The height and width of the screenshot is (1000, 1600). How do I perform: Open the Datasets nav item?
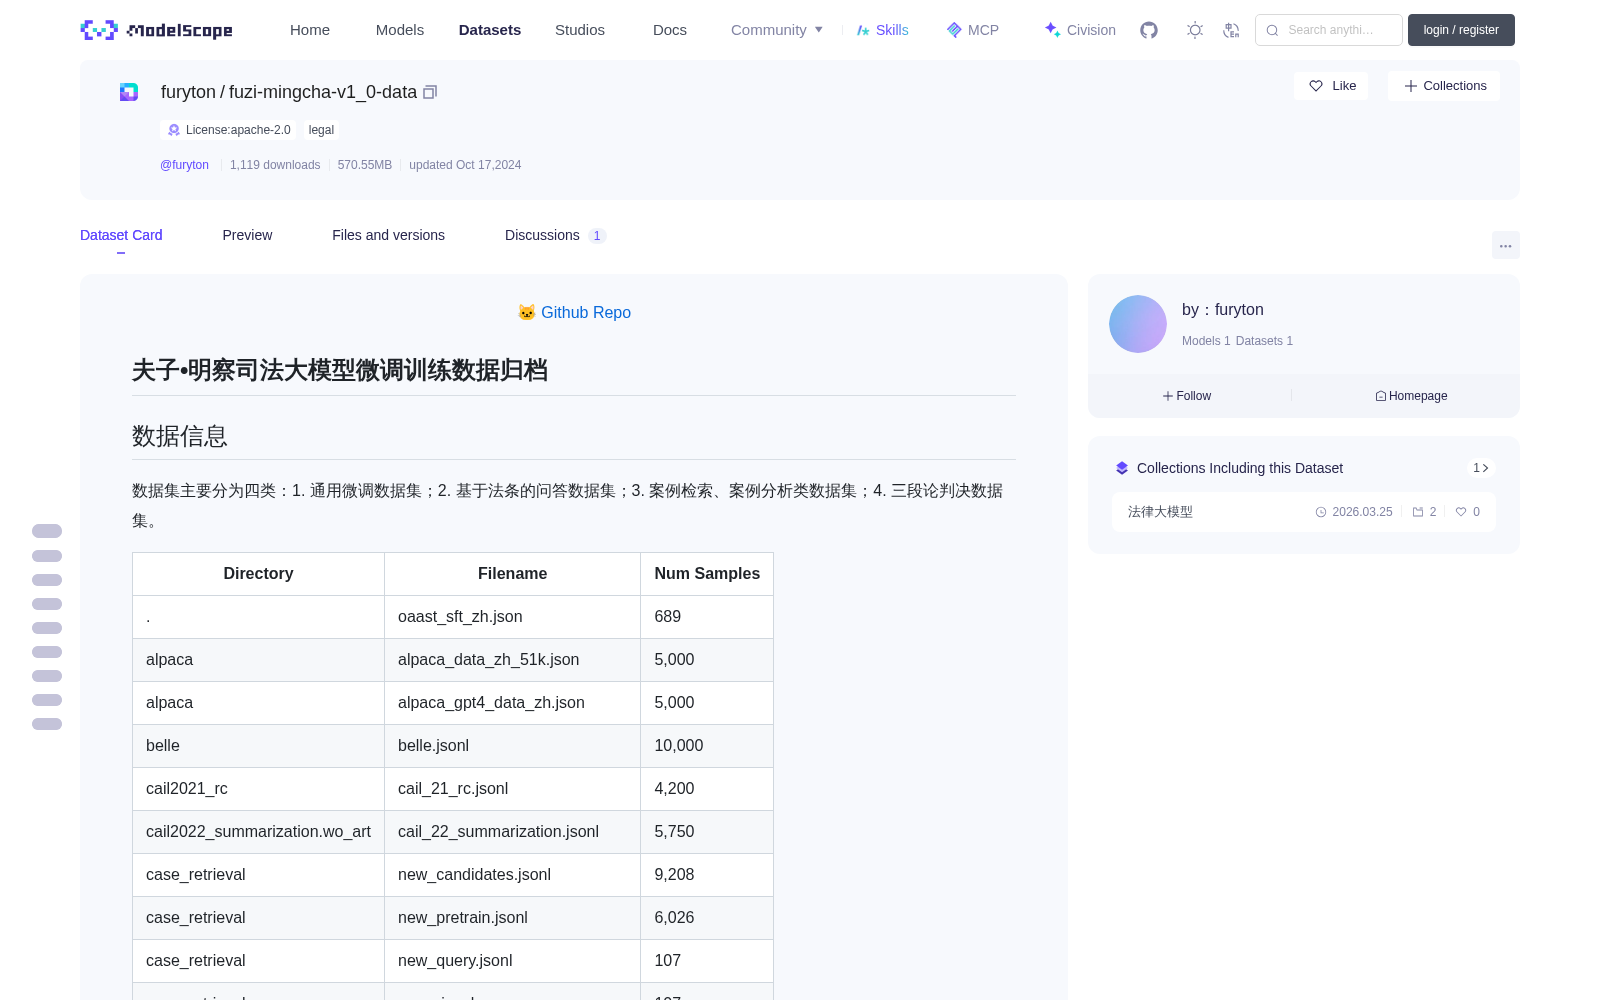(x=490, y=30)
